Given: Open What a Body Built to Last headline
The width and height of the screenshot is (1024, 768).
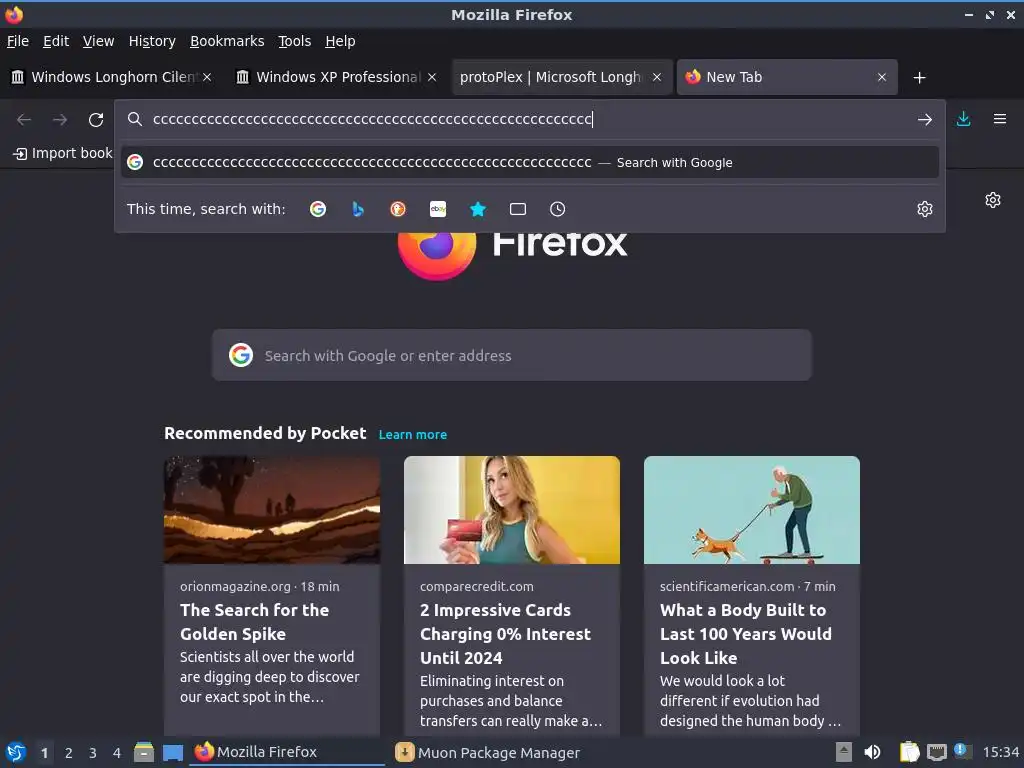Looking at the screenshot, I should click(x=746, y=633).
